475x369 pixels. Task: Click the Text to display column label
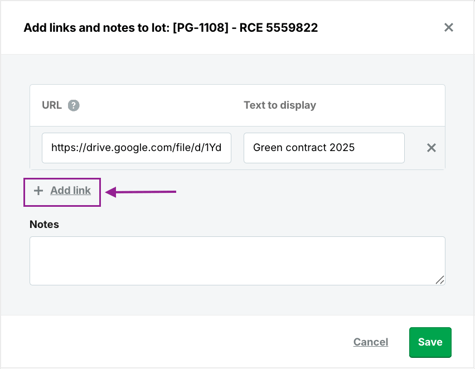pos(280,105)
